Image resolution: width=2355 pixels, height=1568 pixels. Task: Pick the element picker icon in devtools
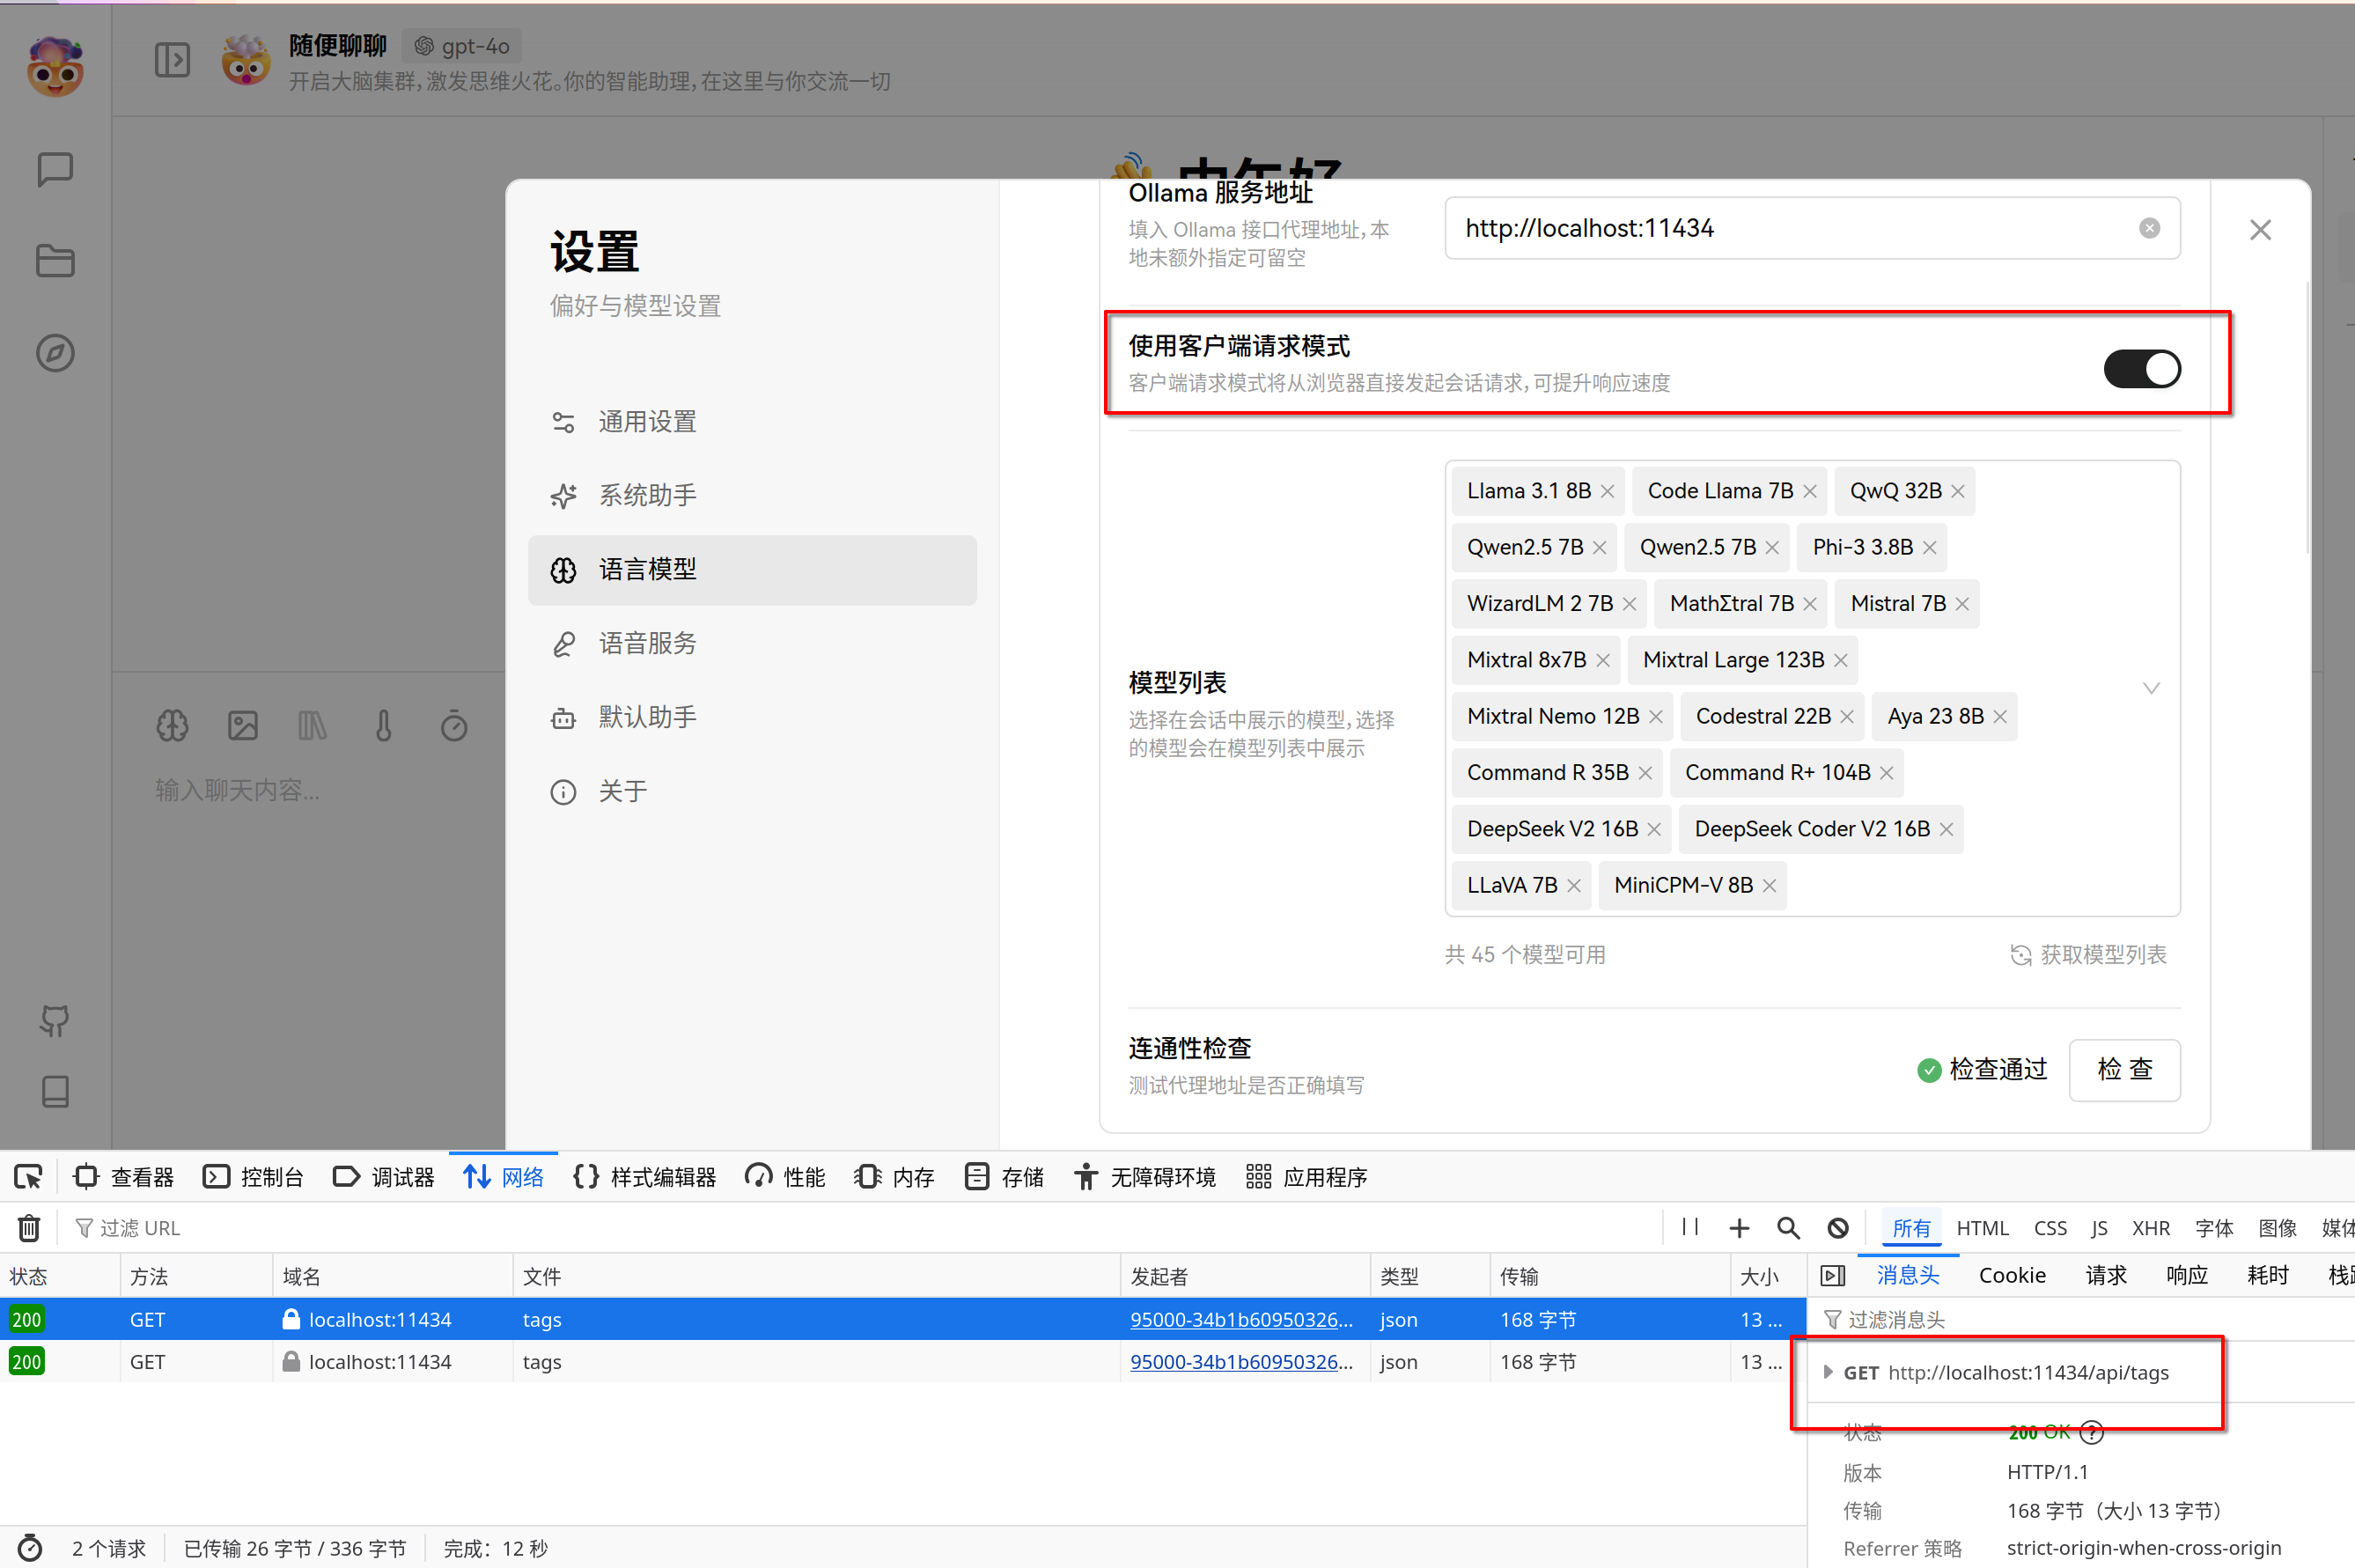28,1177
